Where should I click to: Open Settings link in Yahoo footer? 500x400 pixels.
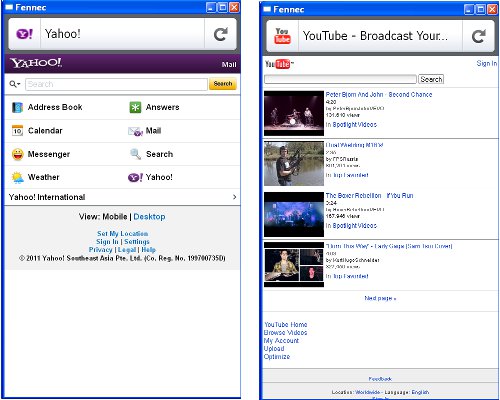click(x=137, y=242)
